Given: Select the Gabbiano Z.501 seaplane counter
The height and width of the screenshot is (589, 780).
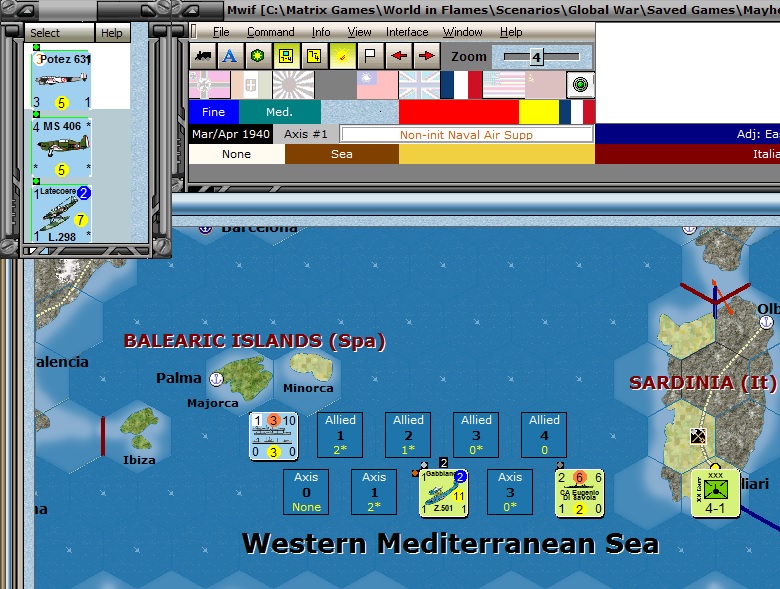Looking at the screenshot, I should (443, 493).
